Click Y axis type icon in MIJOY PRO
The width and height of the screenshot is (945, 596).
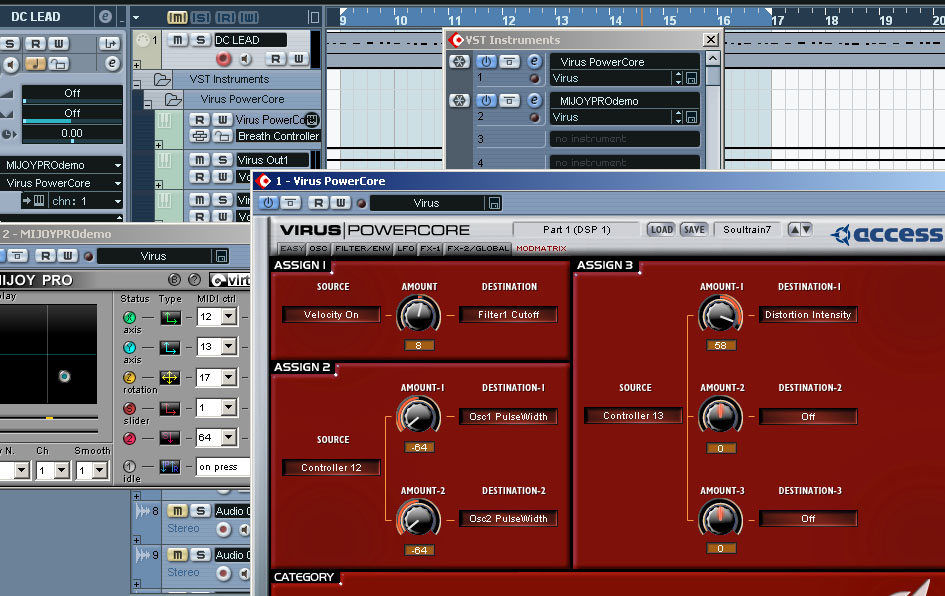pyautogui.click(x=170, y=348)
